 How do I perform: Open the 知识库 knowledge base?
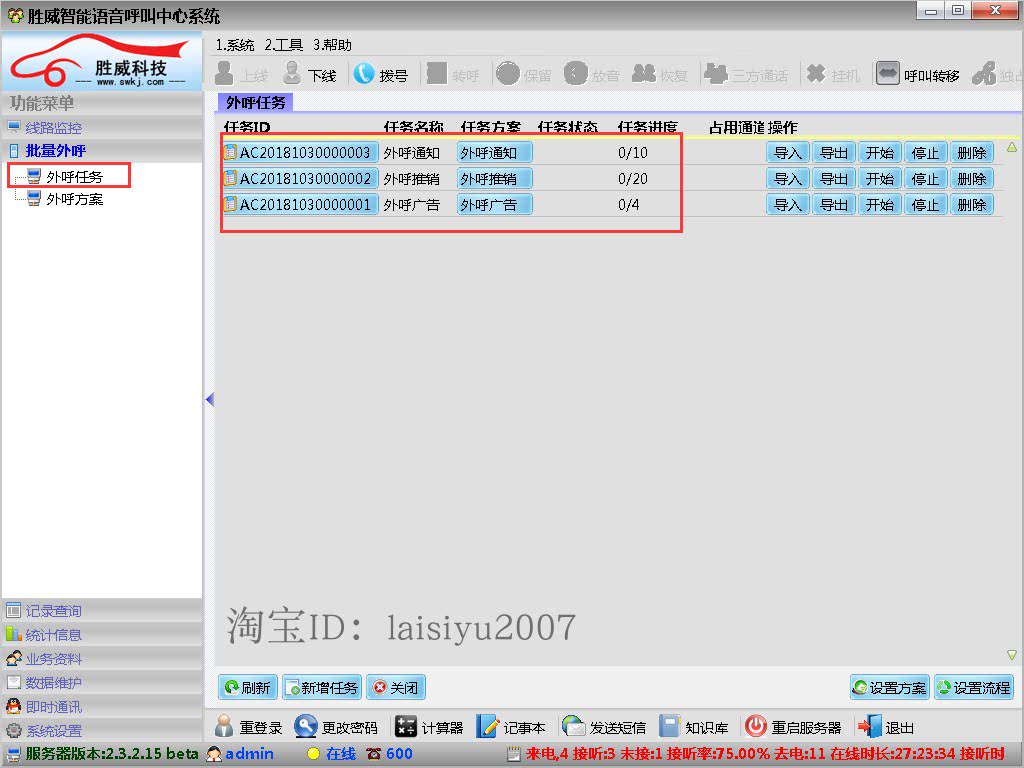670,727
